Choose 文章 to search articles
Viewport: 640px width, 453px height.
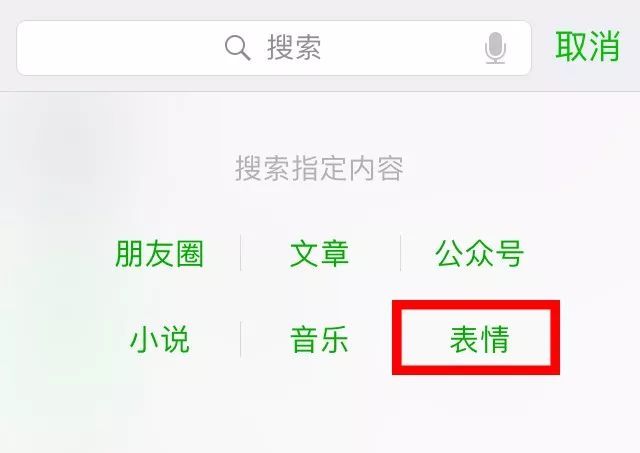click(x=320, y=254)
